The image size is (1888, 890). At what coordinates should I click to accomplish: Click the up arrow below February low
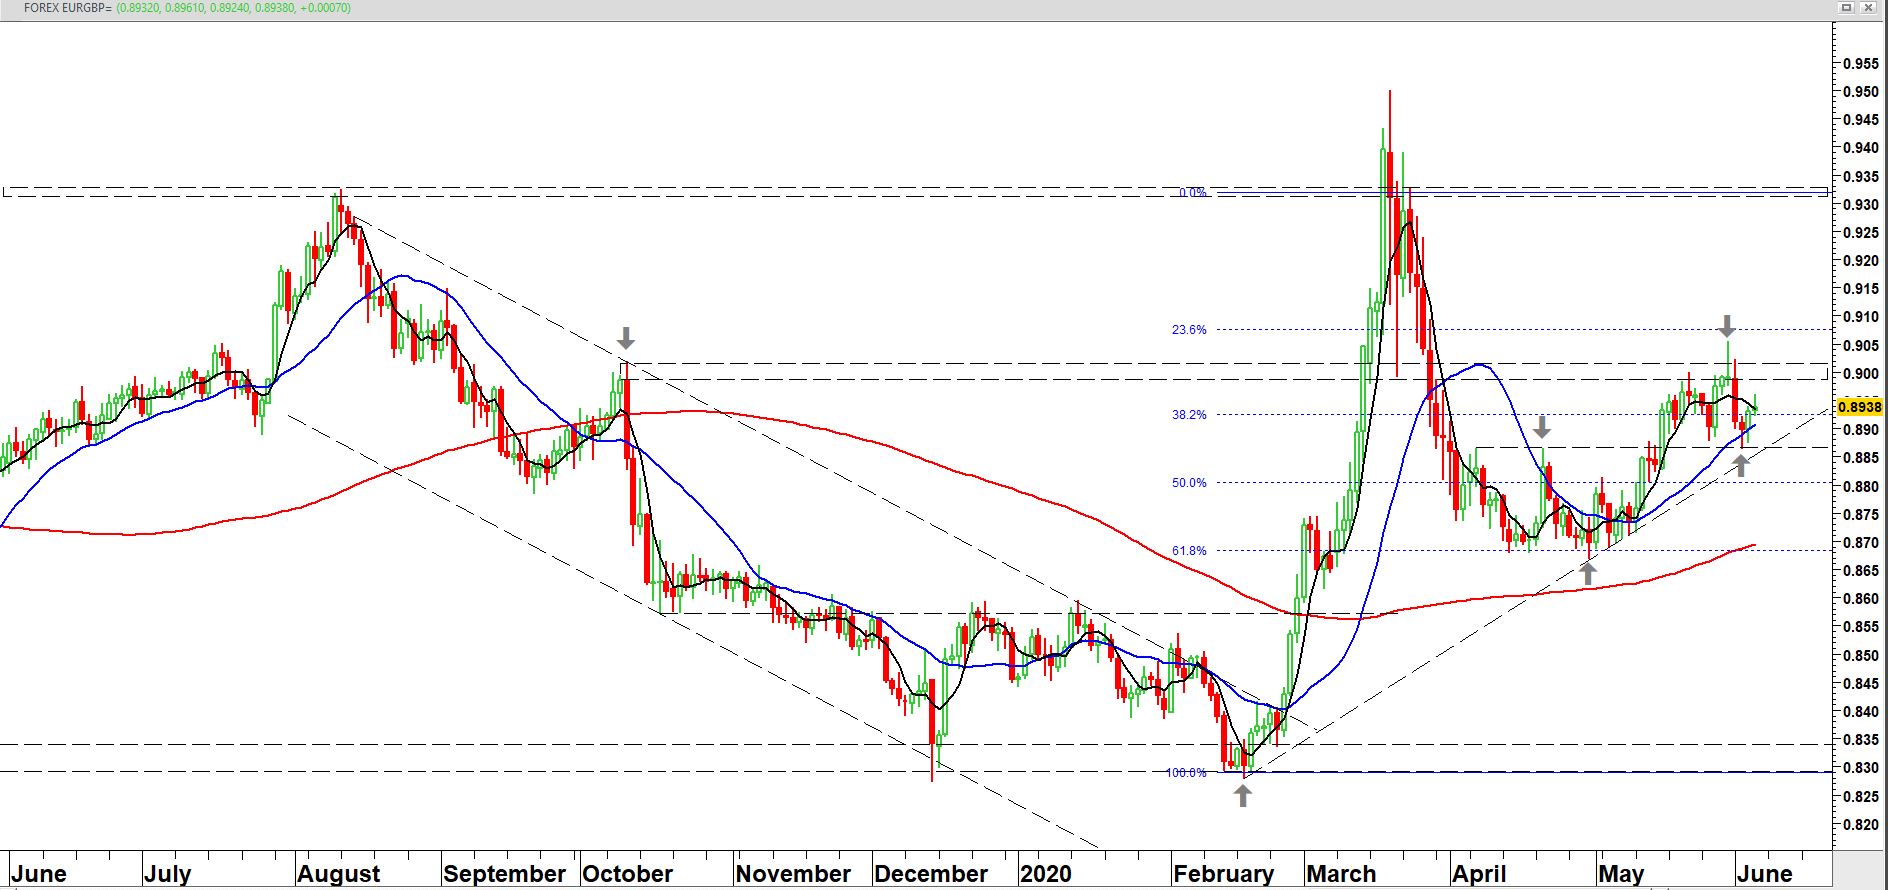[1242, 796]
